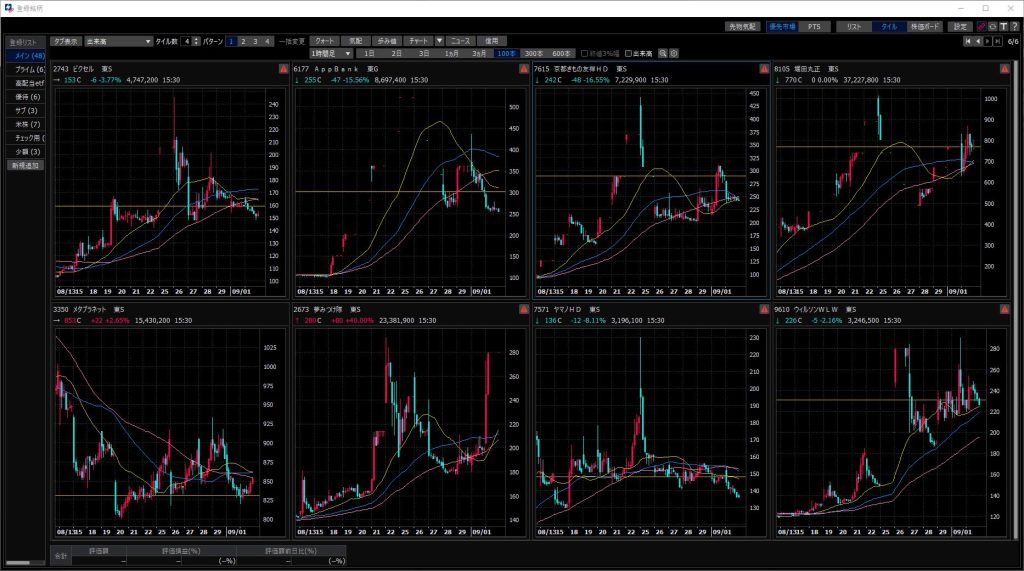Image resolution: width=1024 pixels, height=571 pixels.
Task: Click the red alert icon on the 2743 ピクセル chart
Action: point(282,69)
